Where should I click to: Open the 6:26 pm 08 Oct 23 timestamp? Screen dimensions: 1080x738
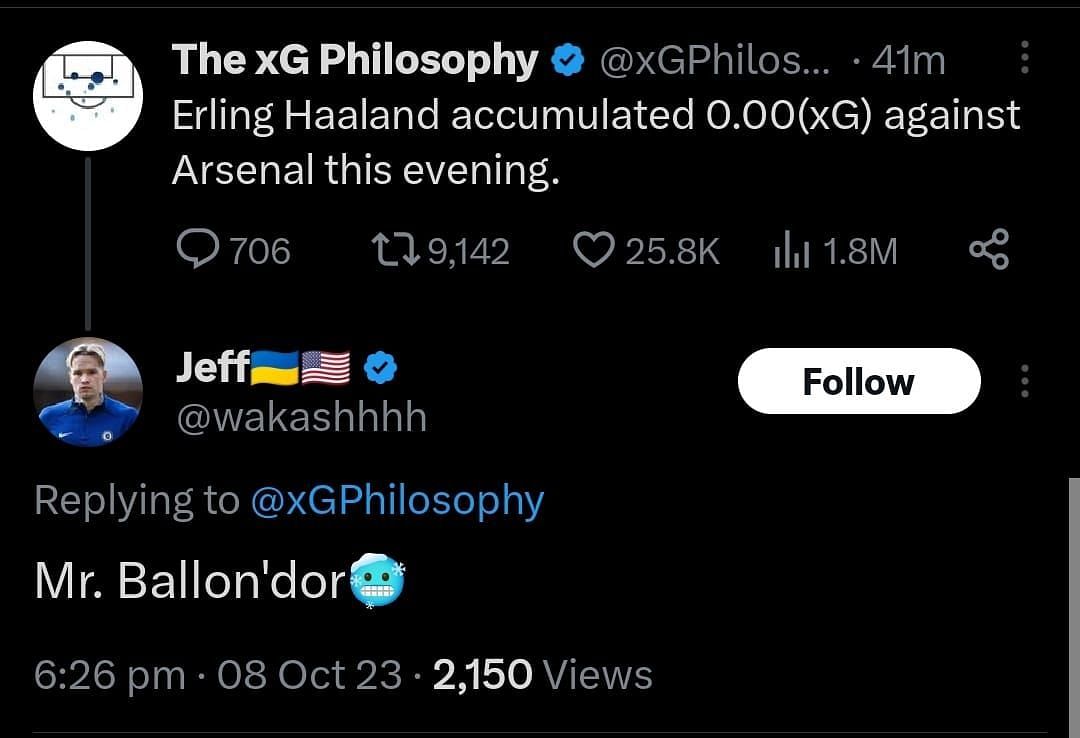point(218,675)
